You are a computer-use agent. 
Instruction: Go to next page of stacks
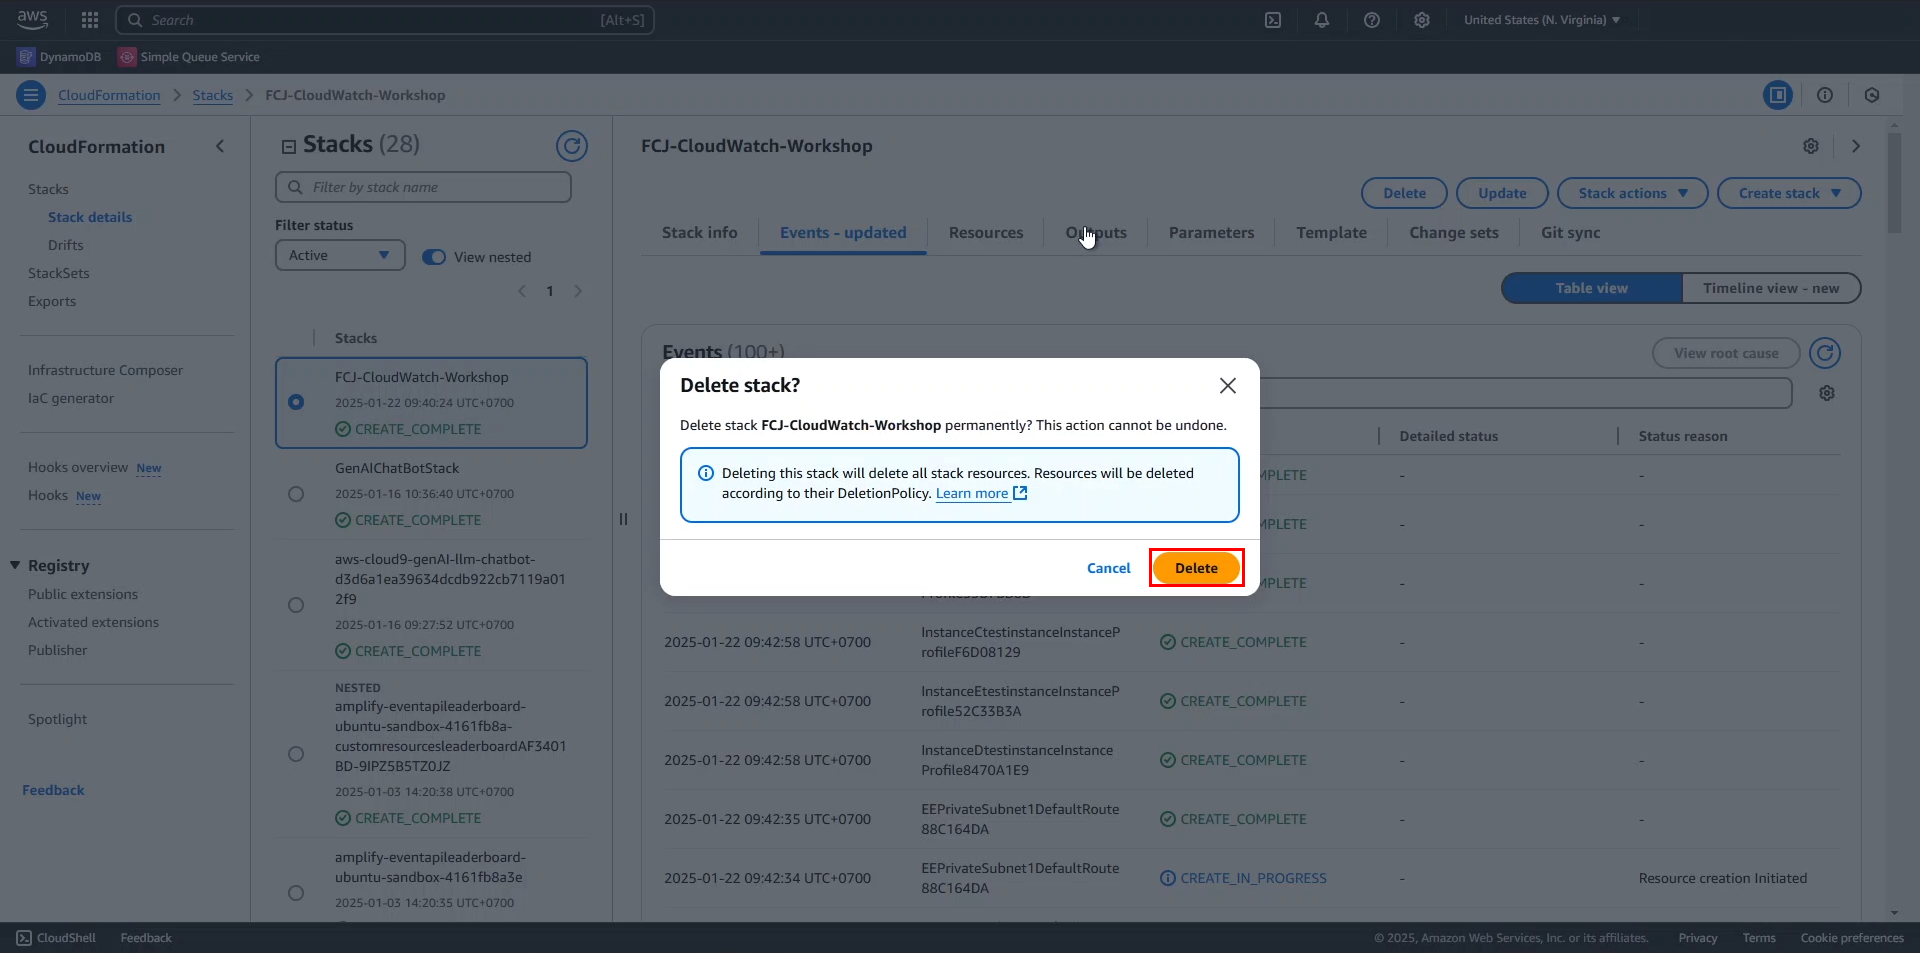[x=578, y=291]
